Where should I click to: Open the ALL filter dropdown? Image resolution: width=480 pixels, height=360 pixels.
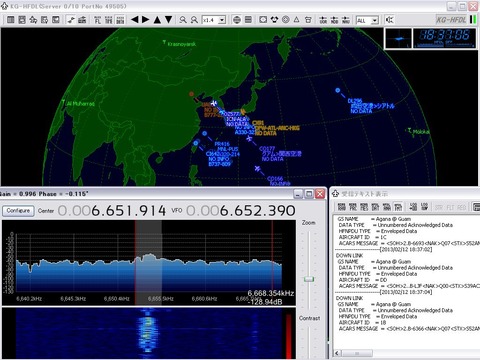pyautogui.click(x=375, y=20)
